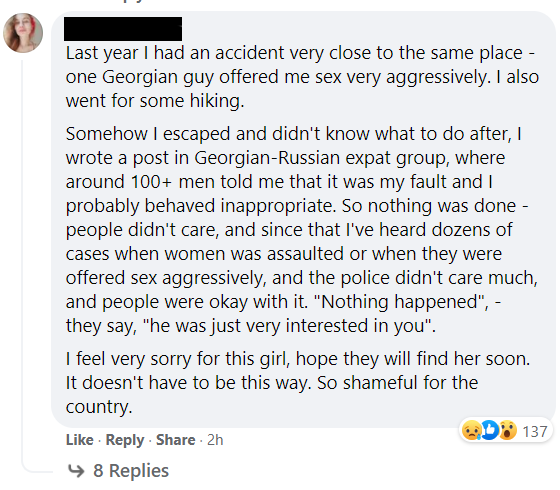Click the word "country." ending the comment
The image size is (560, 490).
(x=99, y=407)
